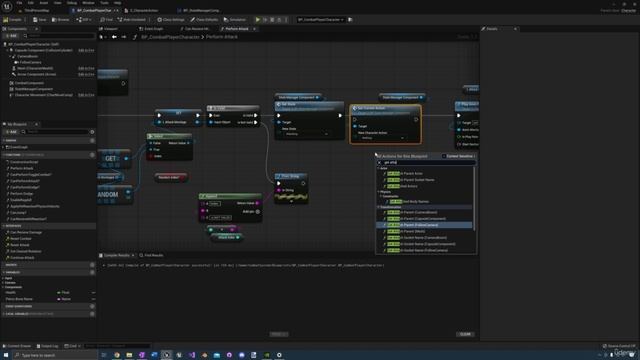
Task: Click the Unreal Engine logo icon
Action: 7,6
